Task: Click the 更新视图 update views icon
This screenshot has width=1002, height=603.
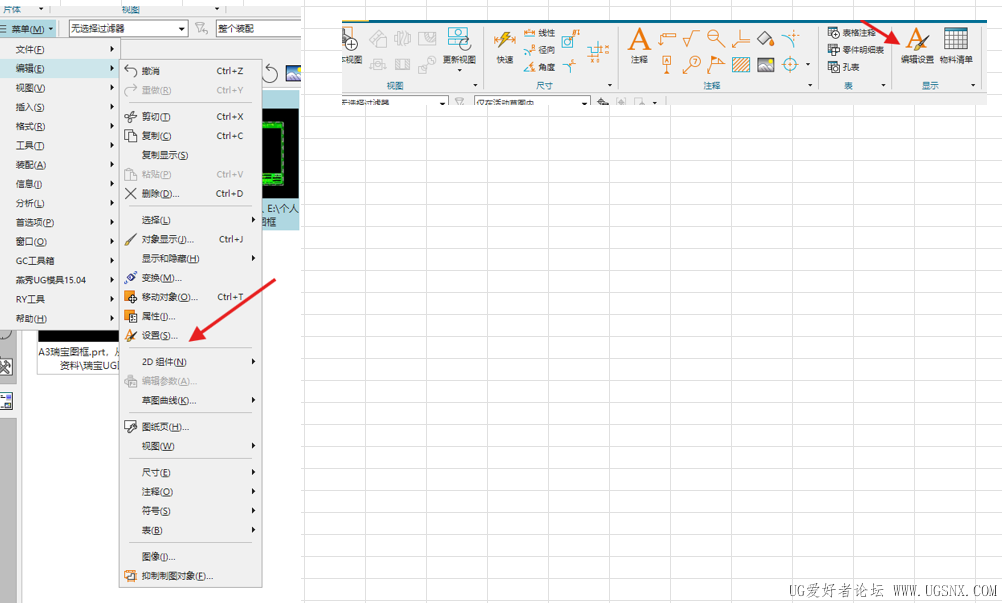Action: coord(459,46)
